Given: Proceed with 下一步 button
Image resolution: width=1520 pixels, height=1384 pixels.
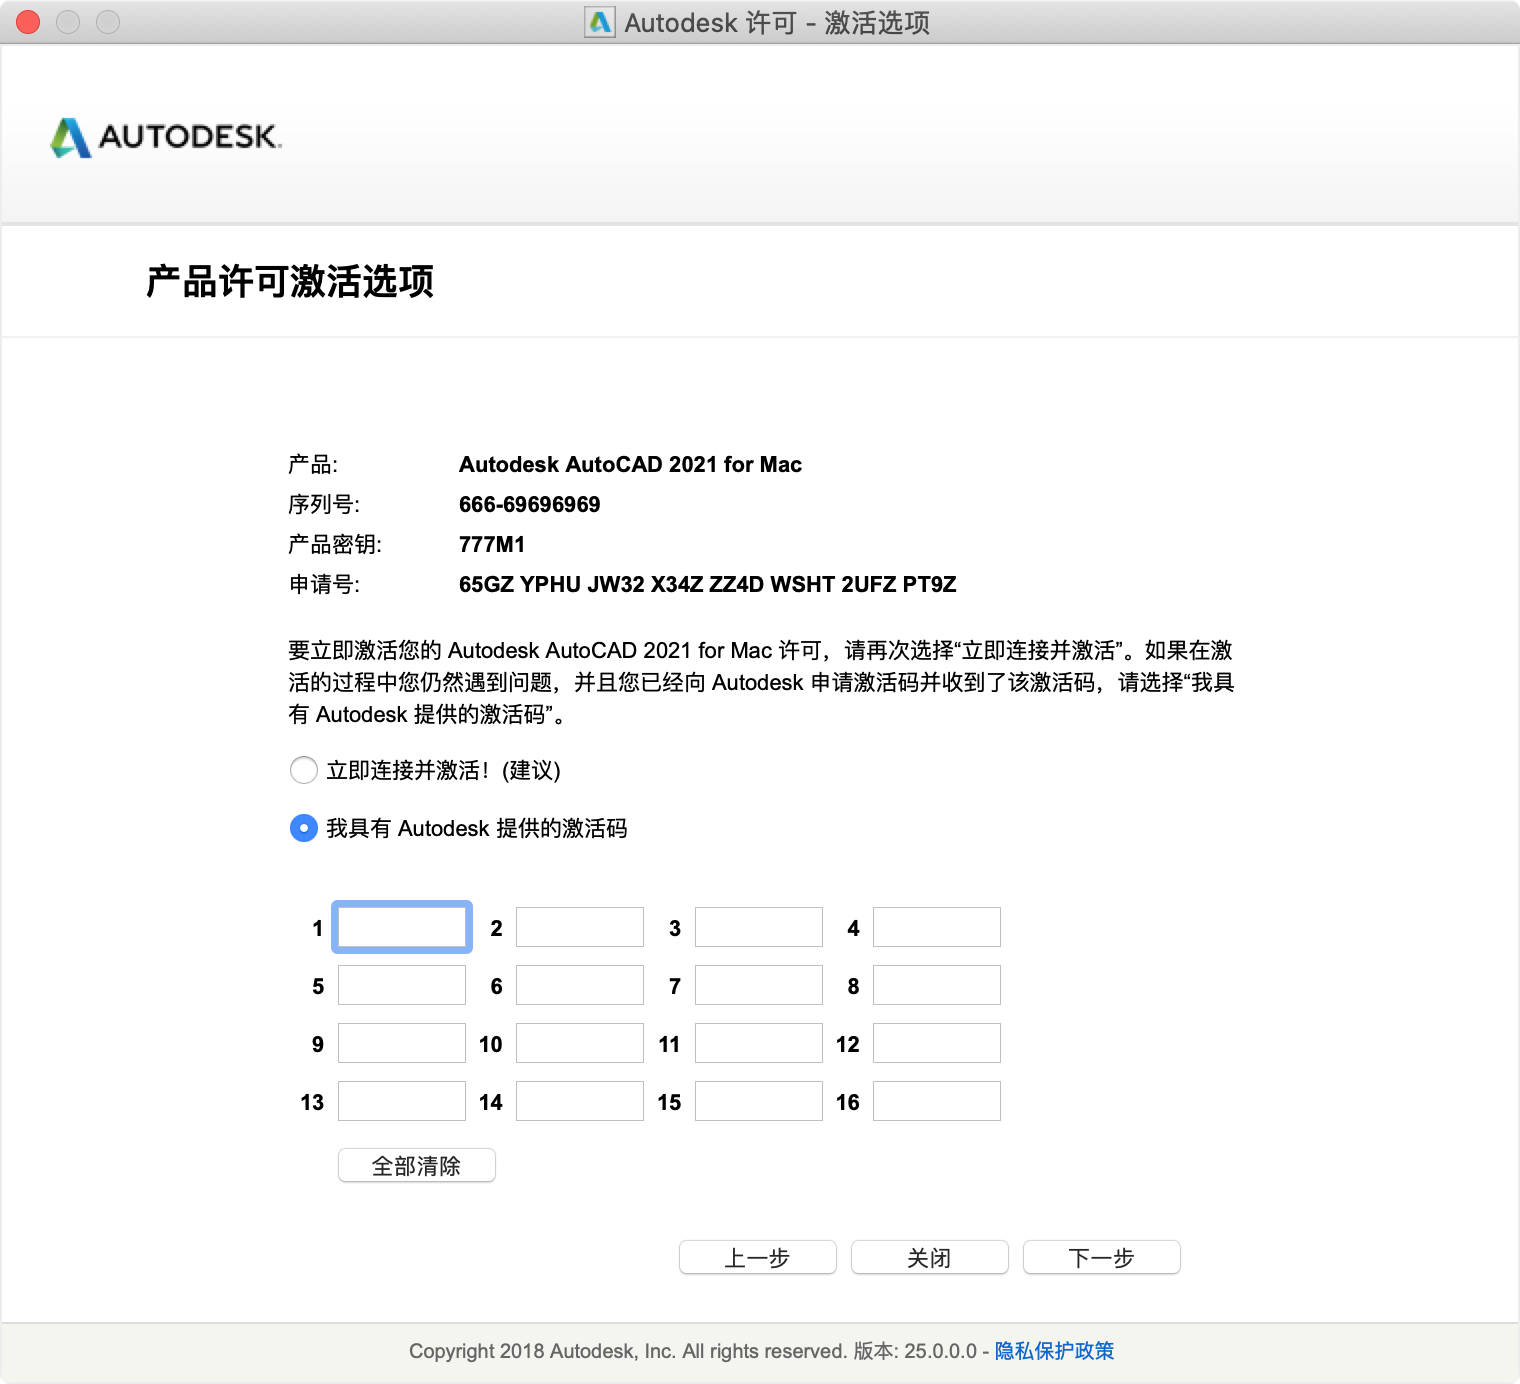Looking at the screenshot, I should [x=1102, y=1257].
